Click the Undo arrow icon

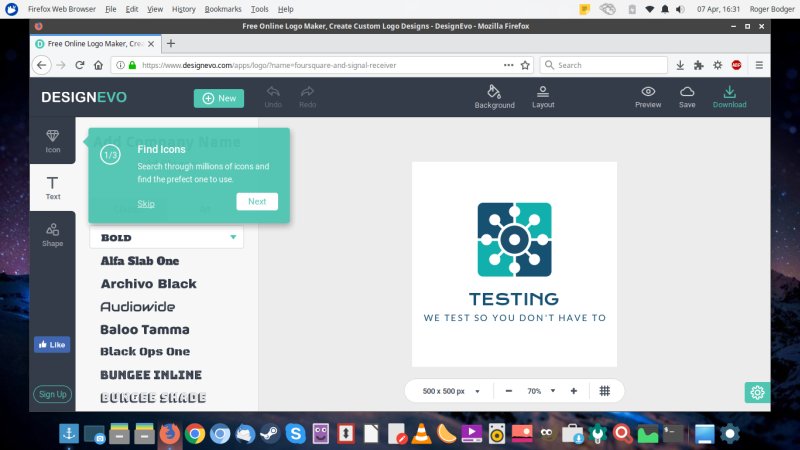pyautogui.click(x=273, y=92)
